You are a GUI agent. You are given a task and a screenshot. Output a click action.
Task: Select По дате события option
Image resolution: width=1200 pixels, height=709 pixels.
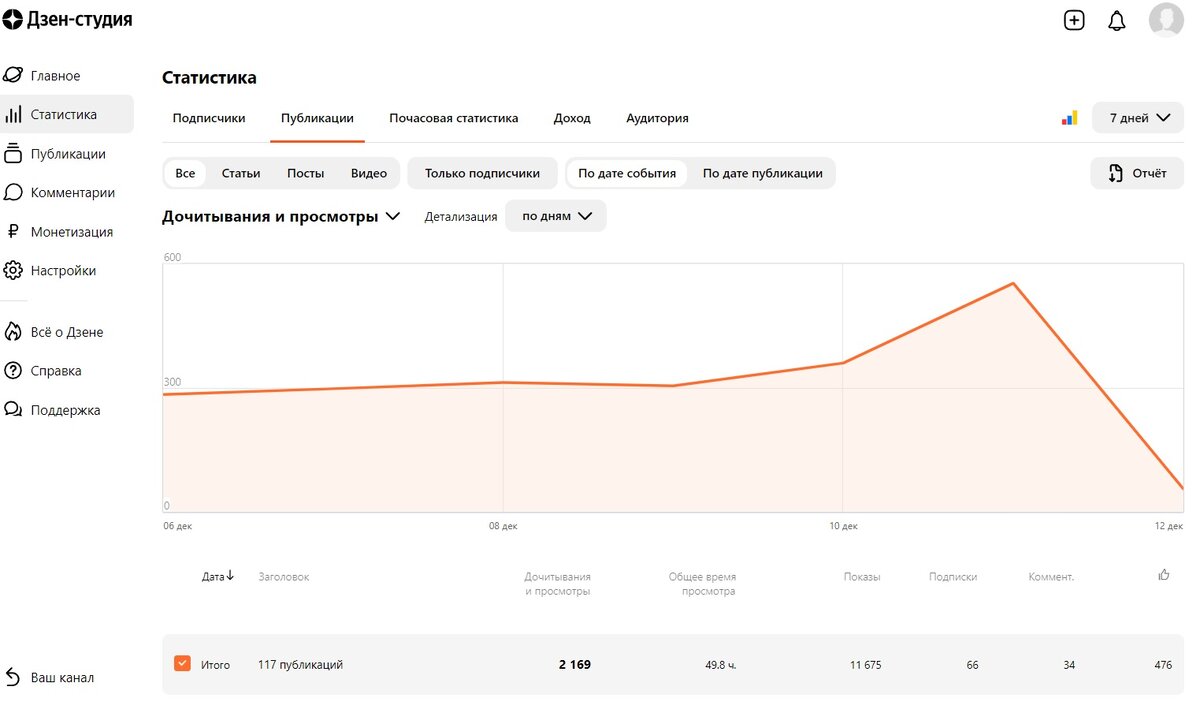[x=627, y=173]
